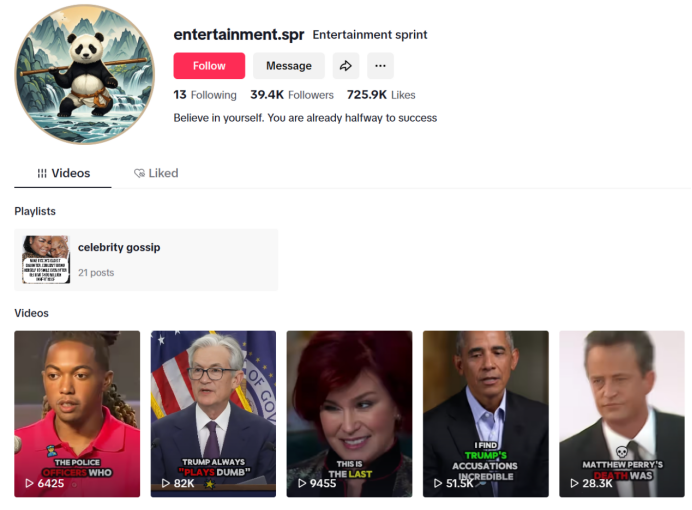The height and width of the screenshot is (510, 692).
Task: Open the celebrity gossip playlist
Action: point(146,260)
